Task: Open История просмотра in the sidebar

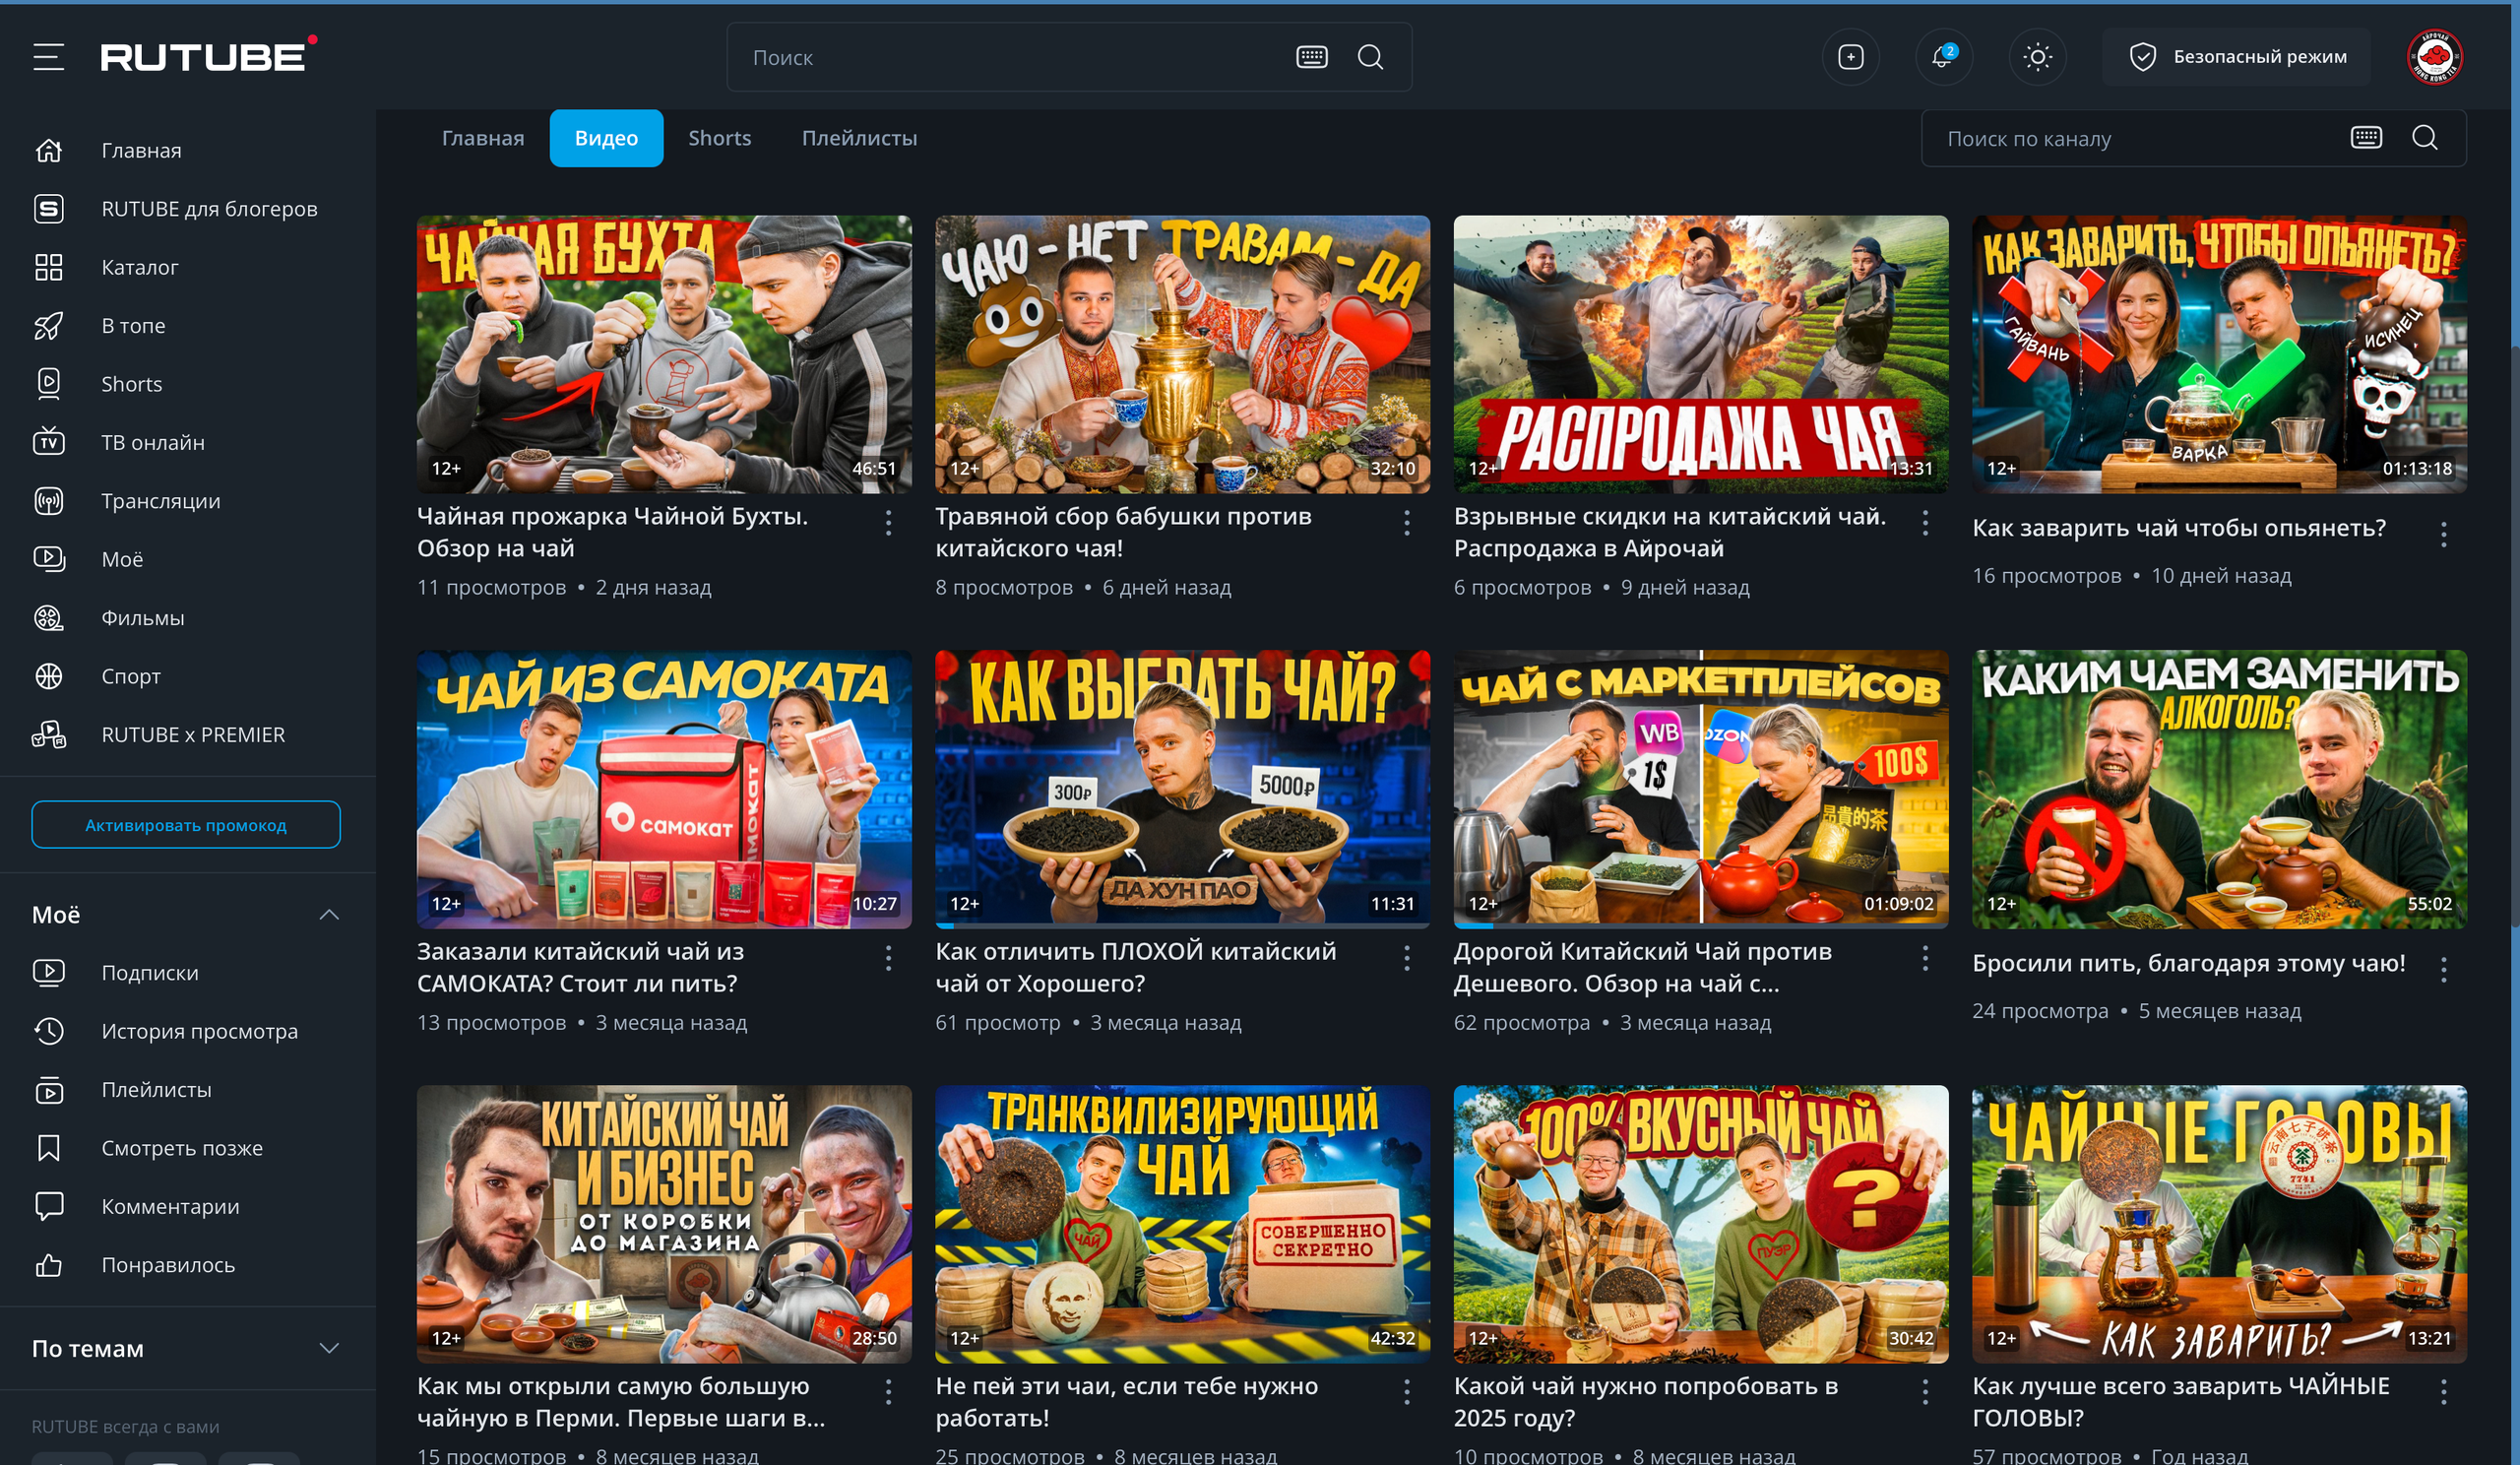Action: pyautogui.click(x=199, y=1031)
